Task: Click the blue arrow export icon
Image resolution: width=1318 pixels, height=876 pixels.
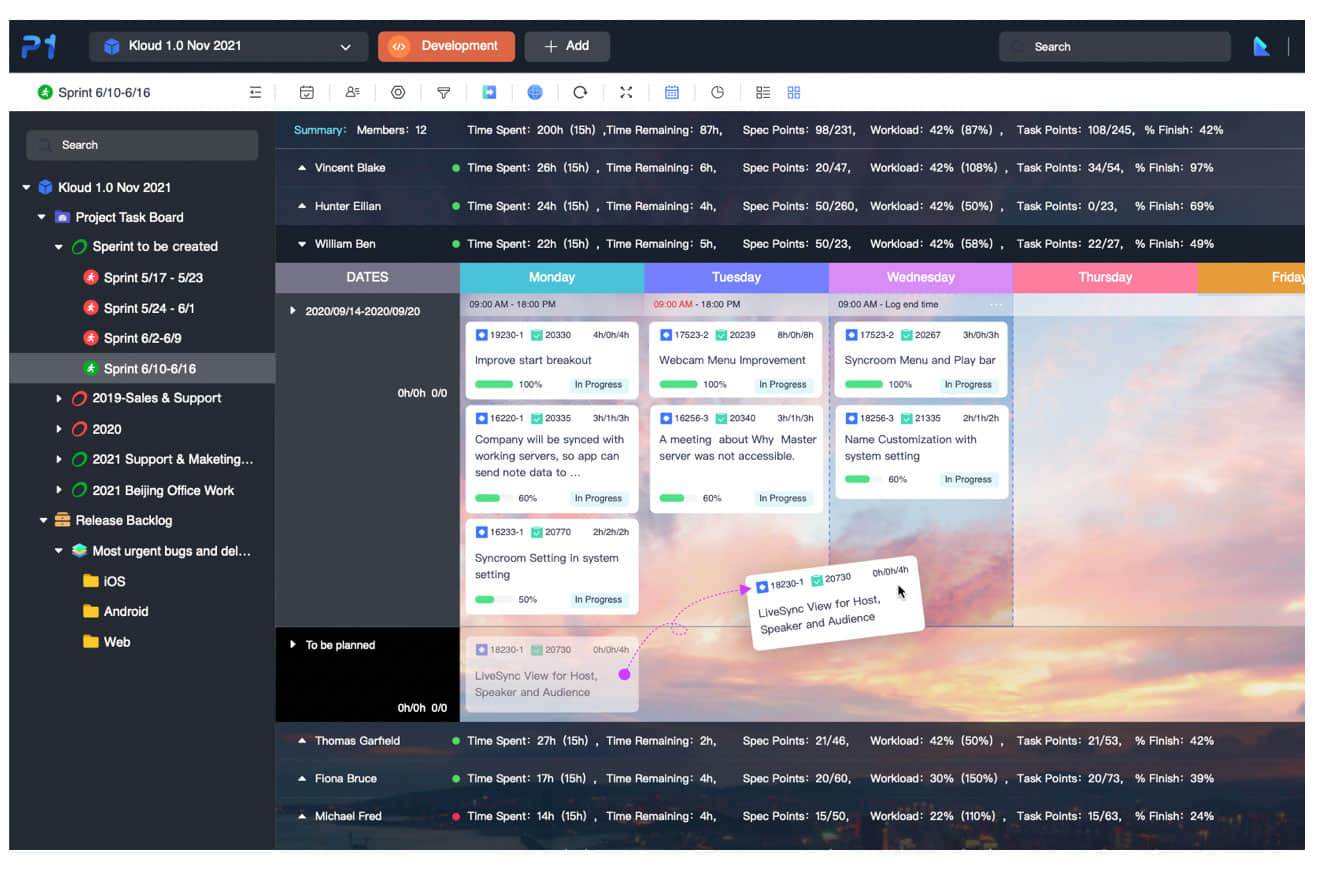Action: tap(489, 92)
